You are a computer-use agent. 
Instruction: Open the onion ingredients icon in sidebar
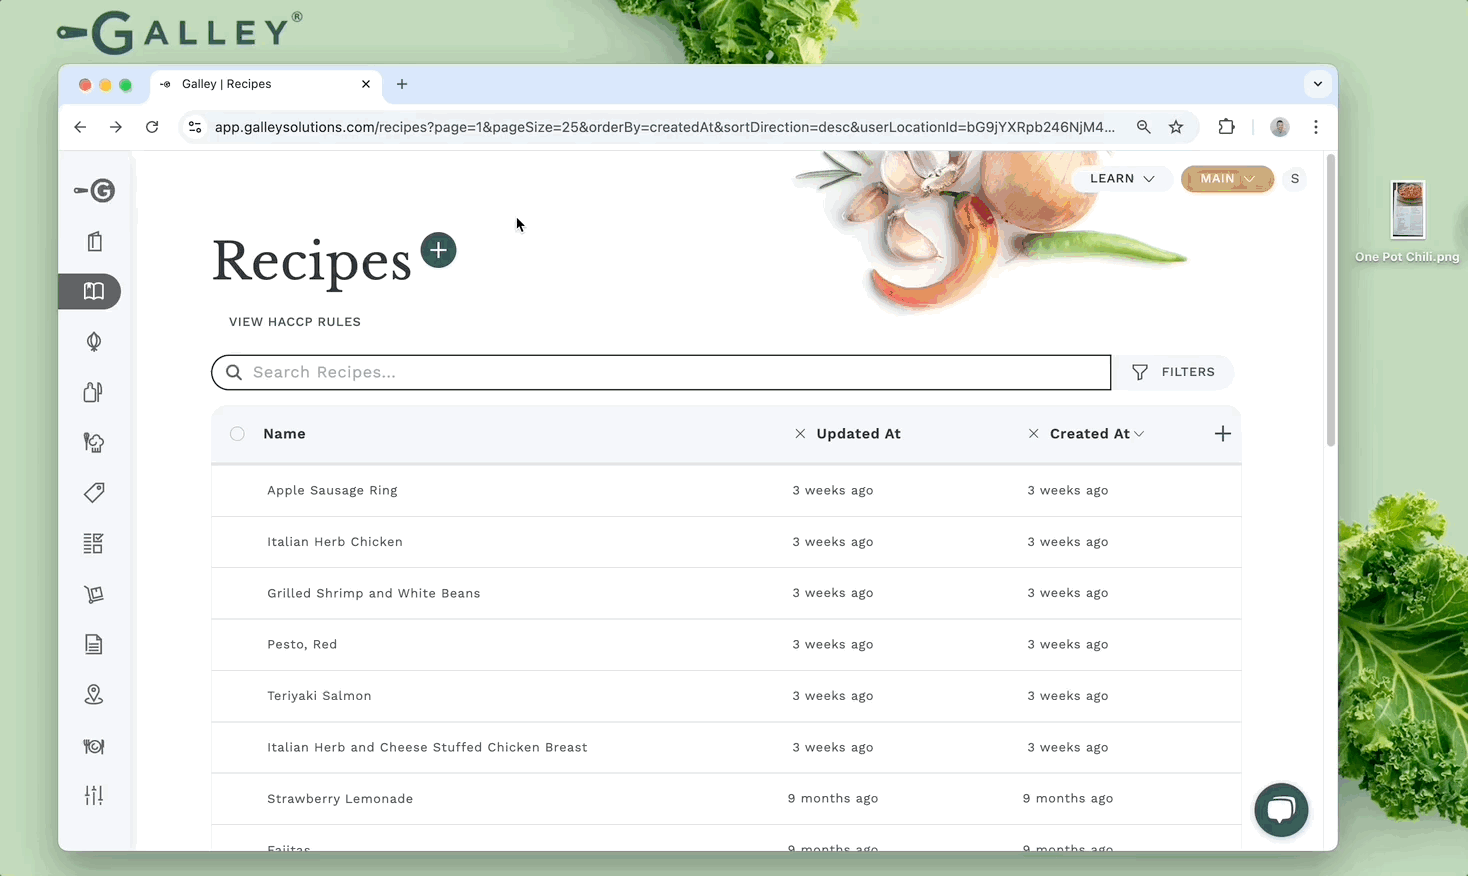point(94,342)
